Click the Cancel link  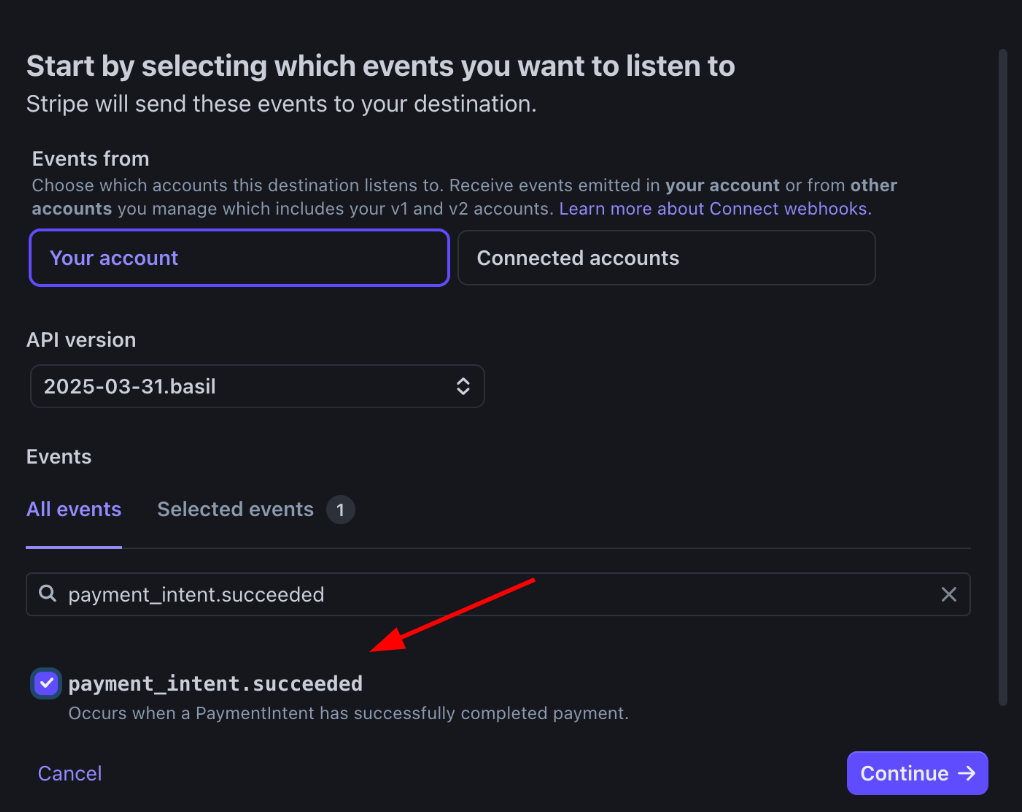(70, 774)
